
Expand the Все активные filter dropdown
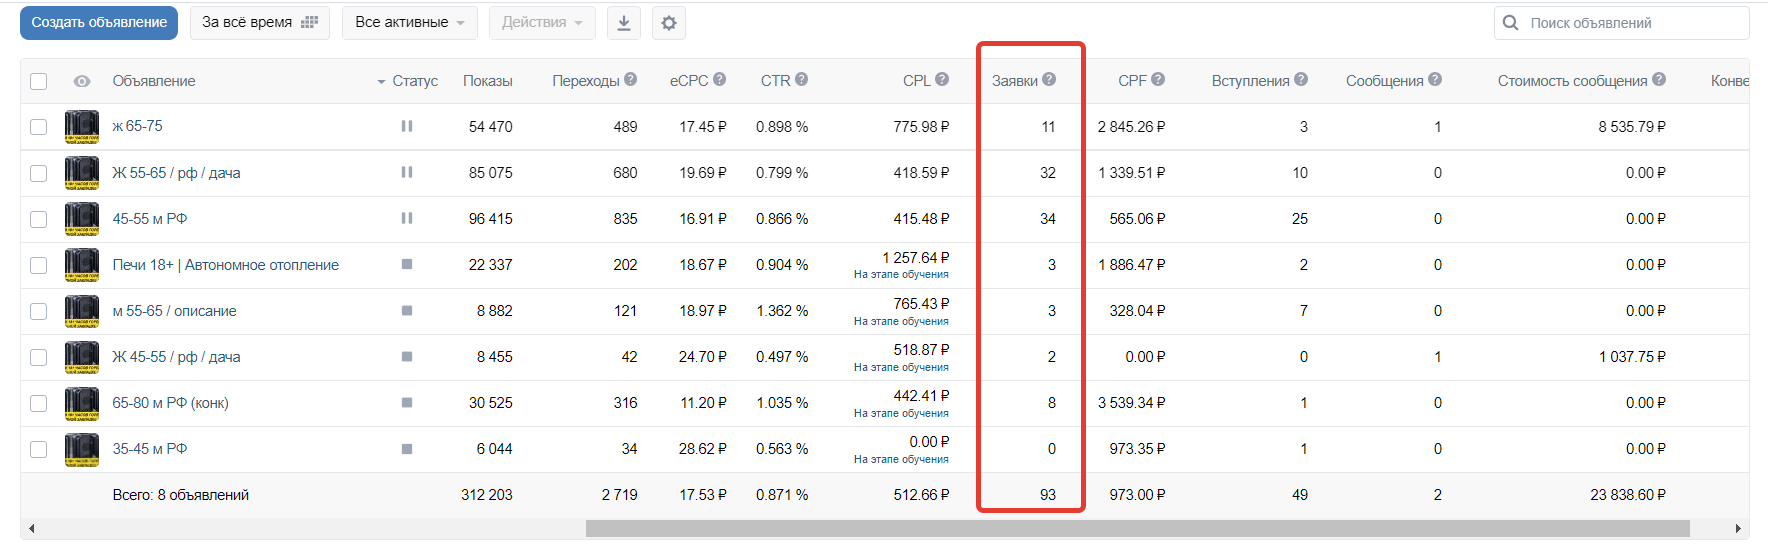point(409,23)
